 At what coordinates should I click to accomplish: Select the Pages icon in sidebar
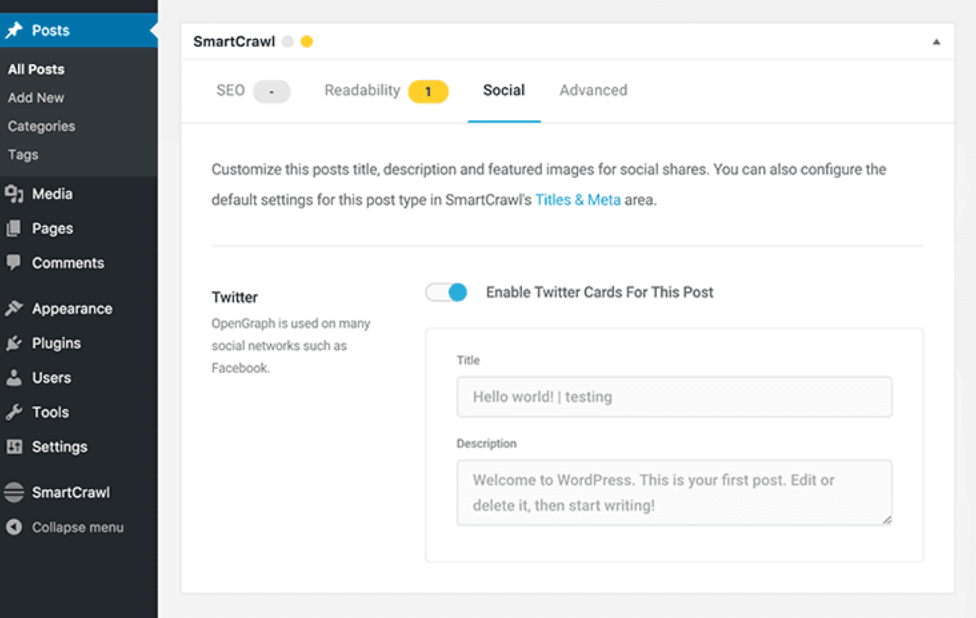coord(14,228)
